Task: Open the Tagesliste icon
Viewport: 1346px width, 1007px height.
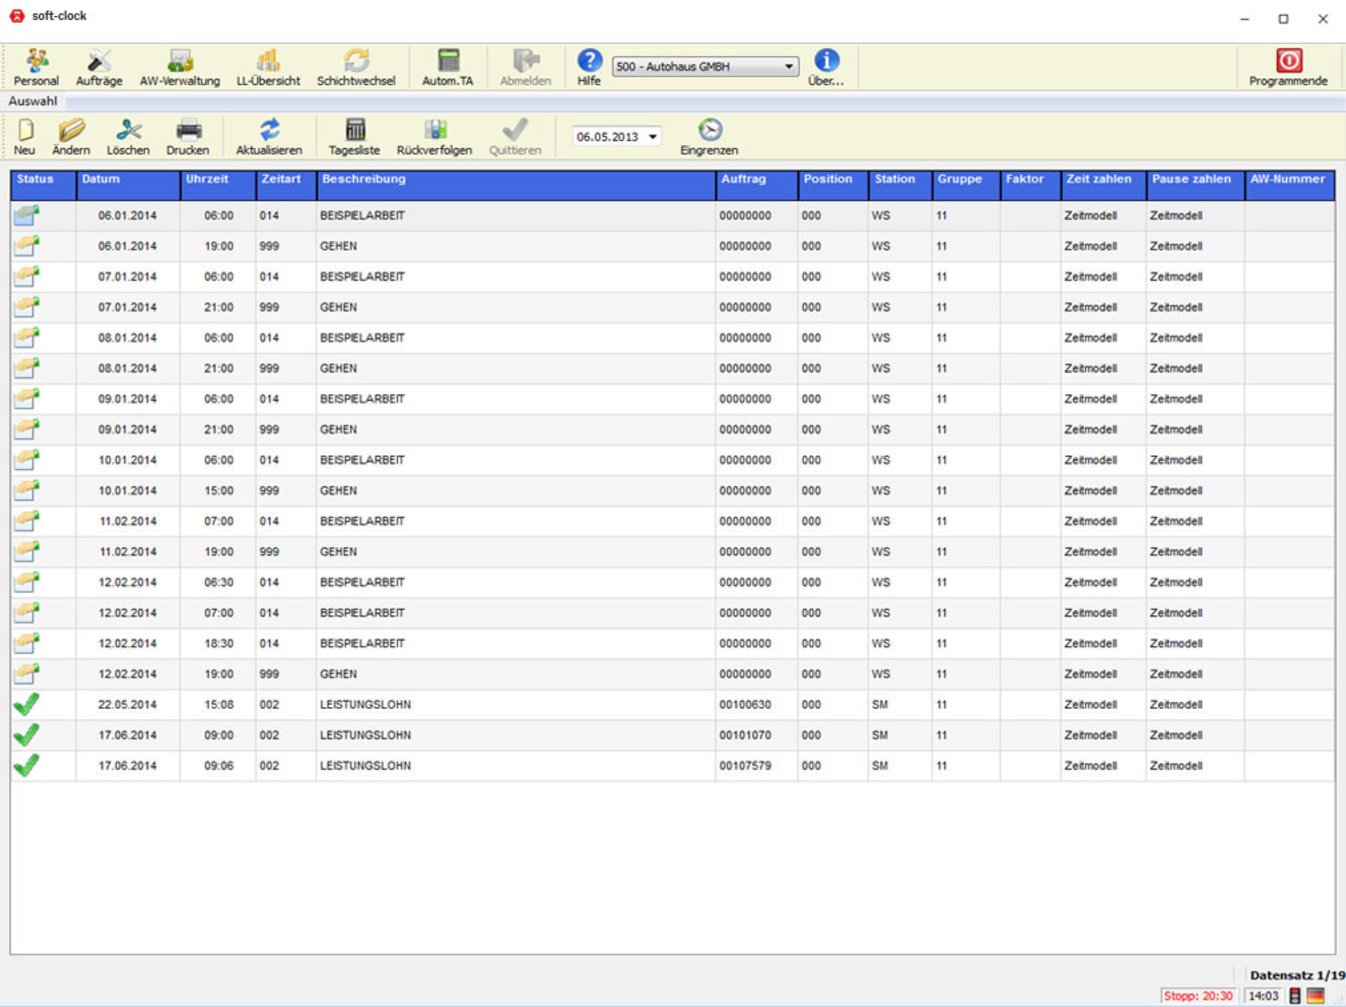Action: click(355, 129)
